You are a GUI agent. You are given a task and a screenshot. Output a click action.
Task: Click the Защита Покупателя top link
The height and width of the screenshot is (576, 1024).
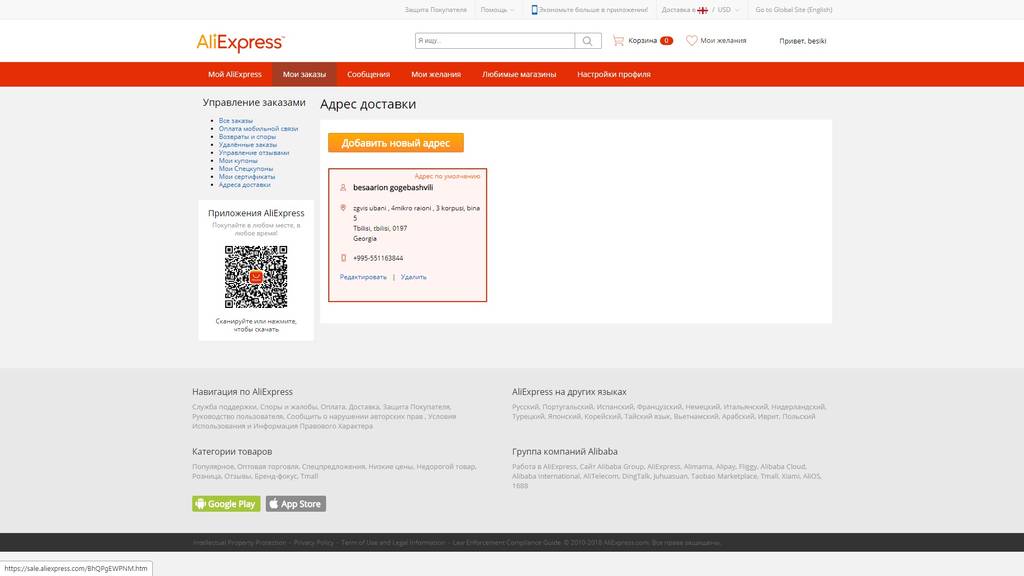[x=436, y=10]
